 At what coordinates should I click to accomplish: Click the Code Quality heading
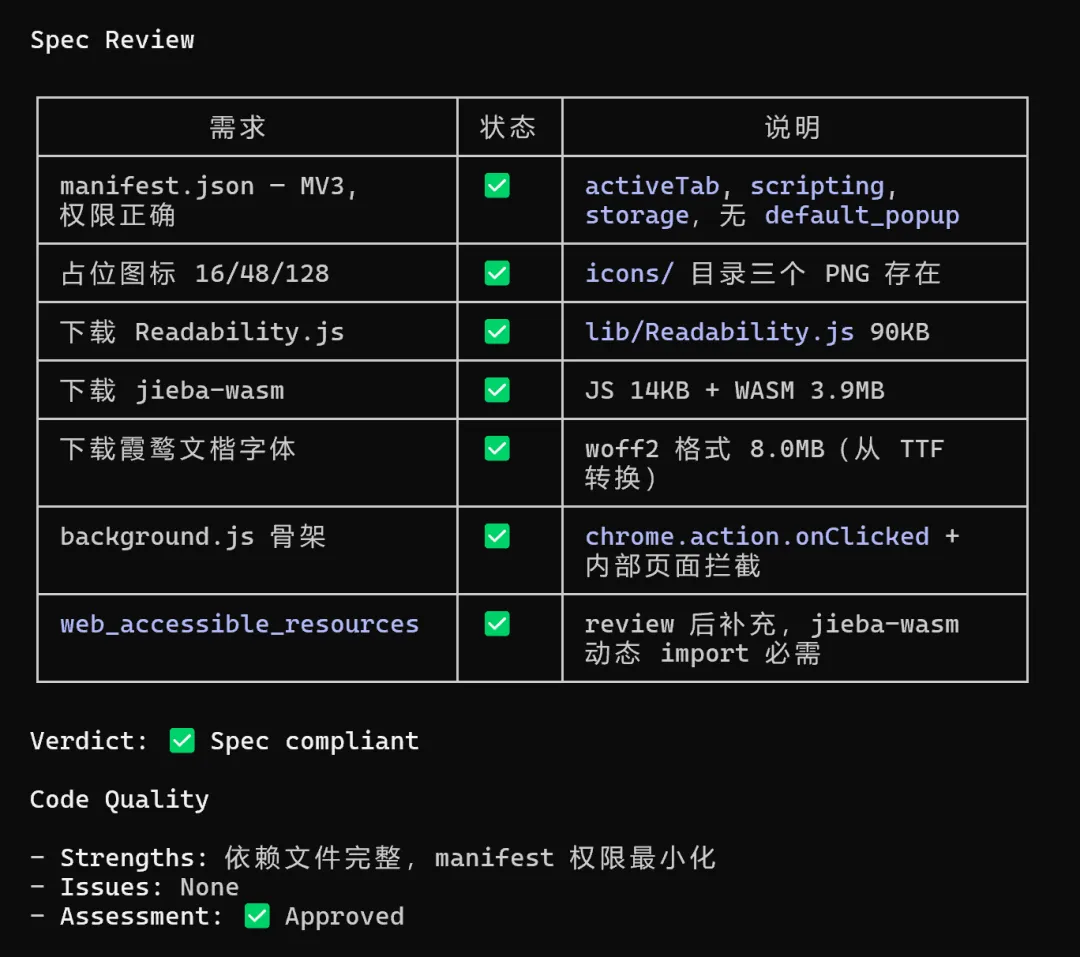[x=119, y=799]
